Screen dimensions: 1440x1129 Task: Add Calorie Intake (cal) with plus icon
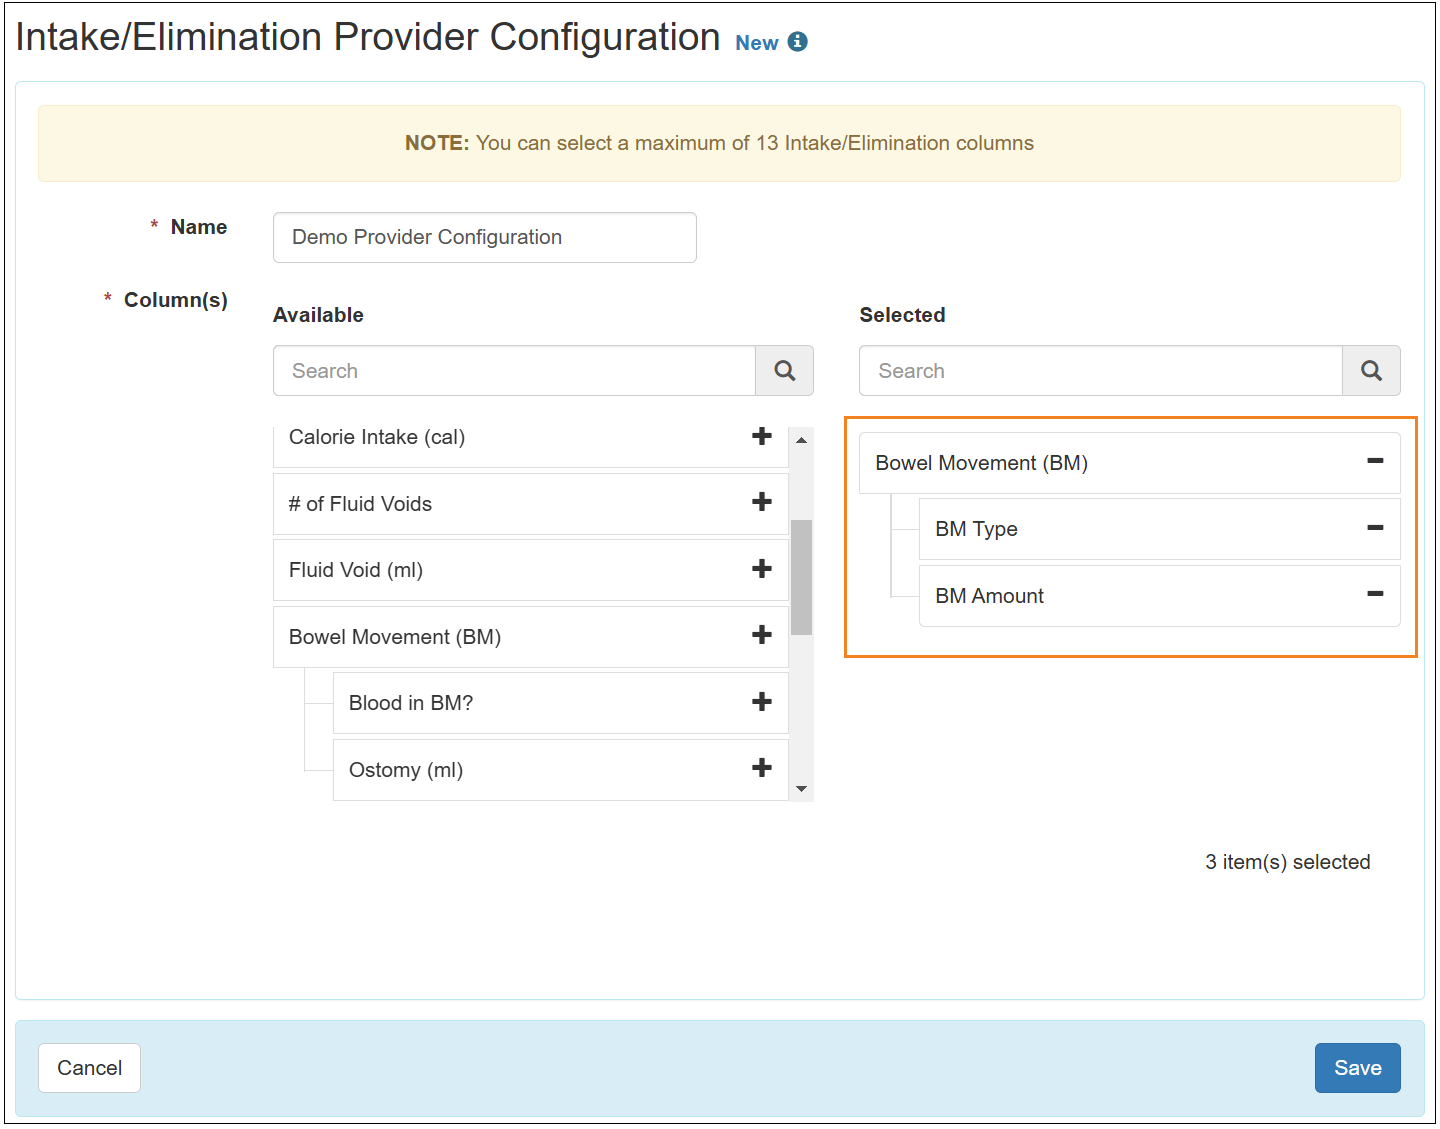762,436
